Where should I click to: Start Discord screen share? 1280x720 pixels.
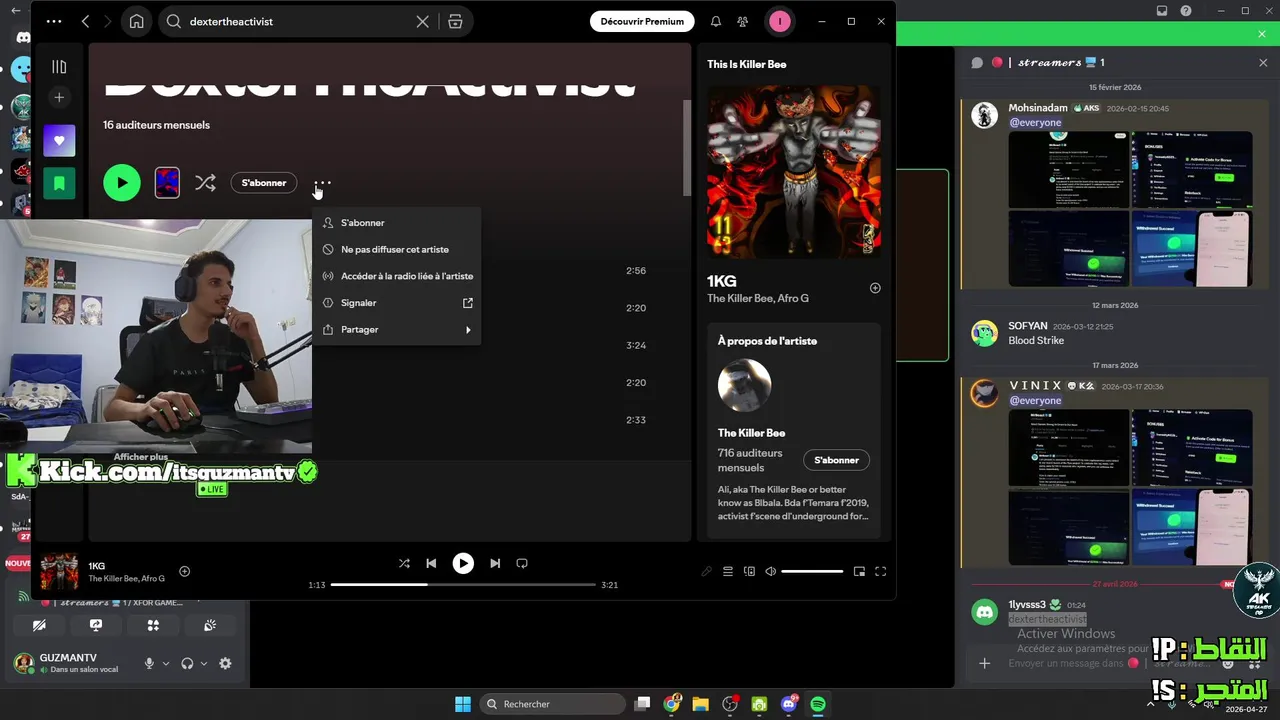96,625
